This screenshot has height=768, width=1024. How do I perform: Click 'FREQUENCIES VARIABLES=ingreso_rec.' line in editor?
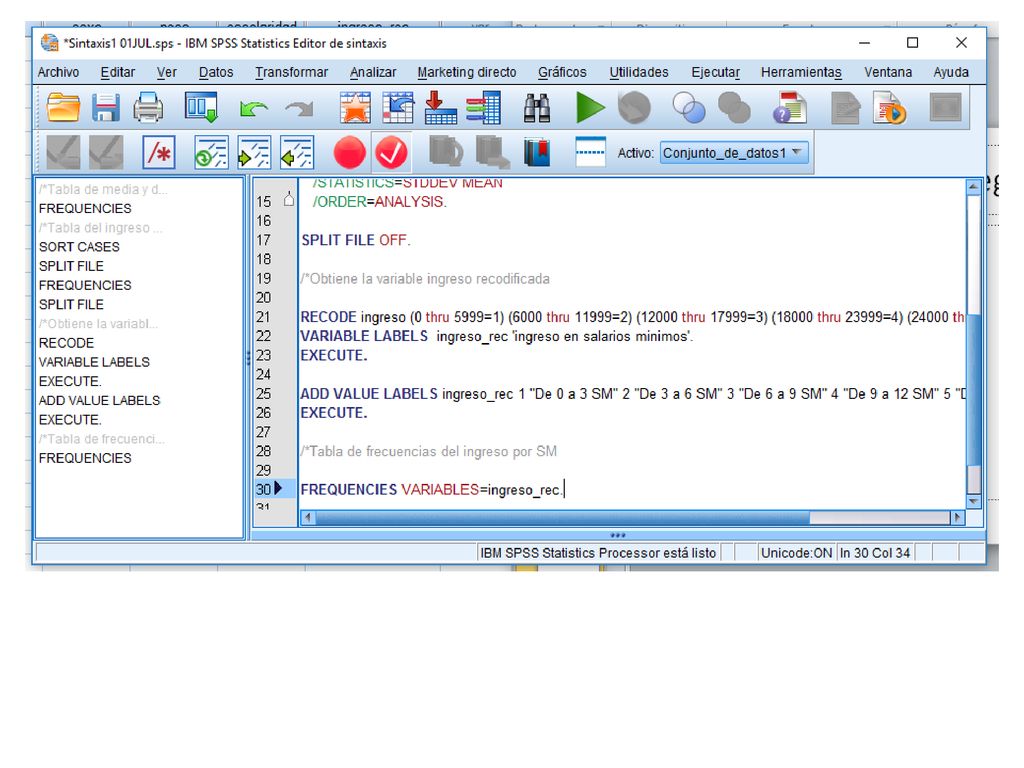pos(431,490)
